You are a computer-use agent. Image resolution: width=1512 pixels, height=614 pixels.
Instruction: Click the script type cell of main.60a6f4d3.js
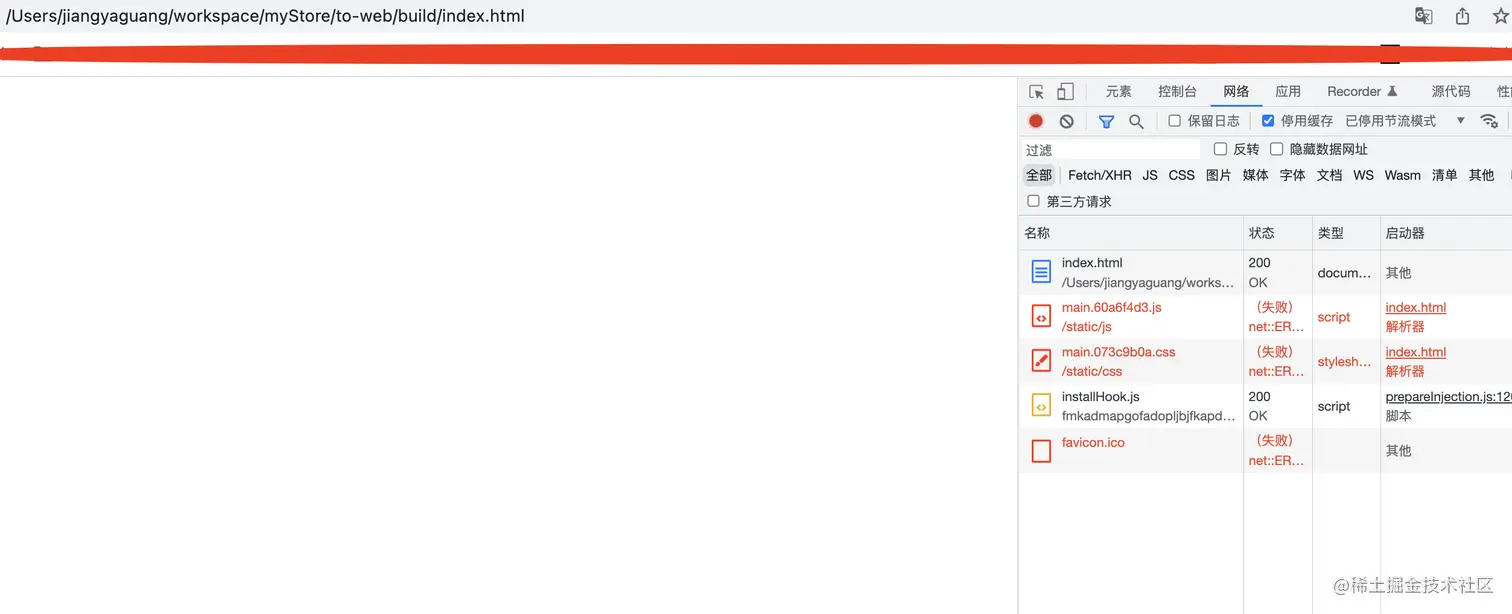pos(1334,317)
